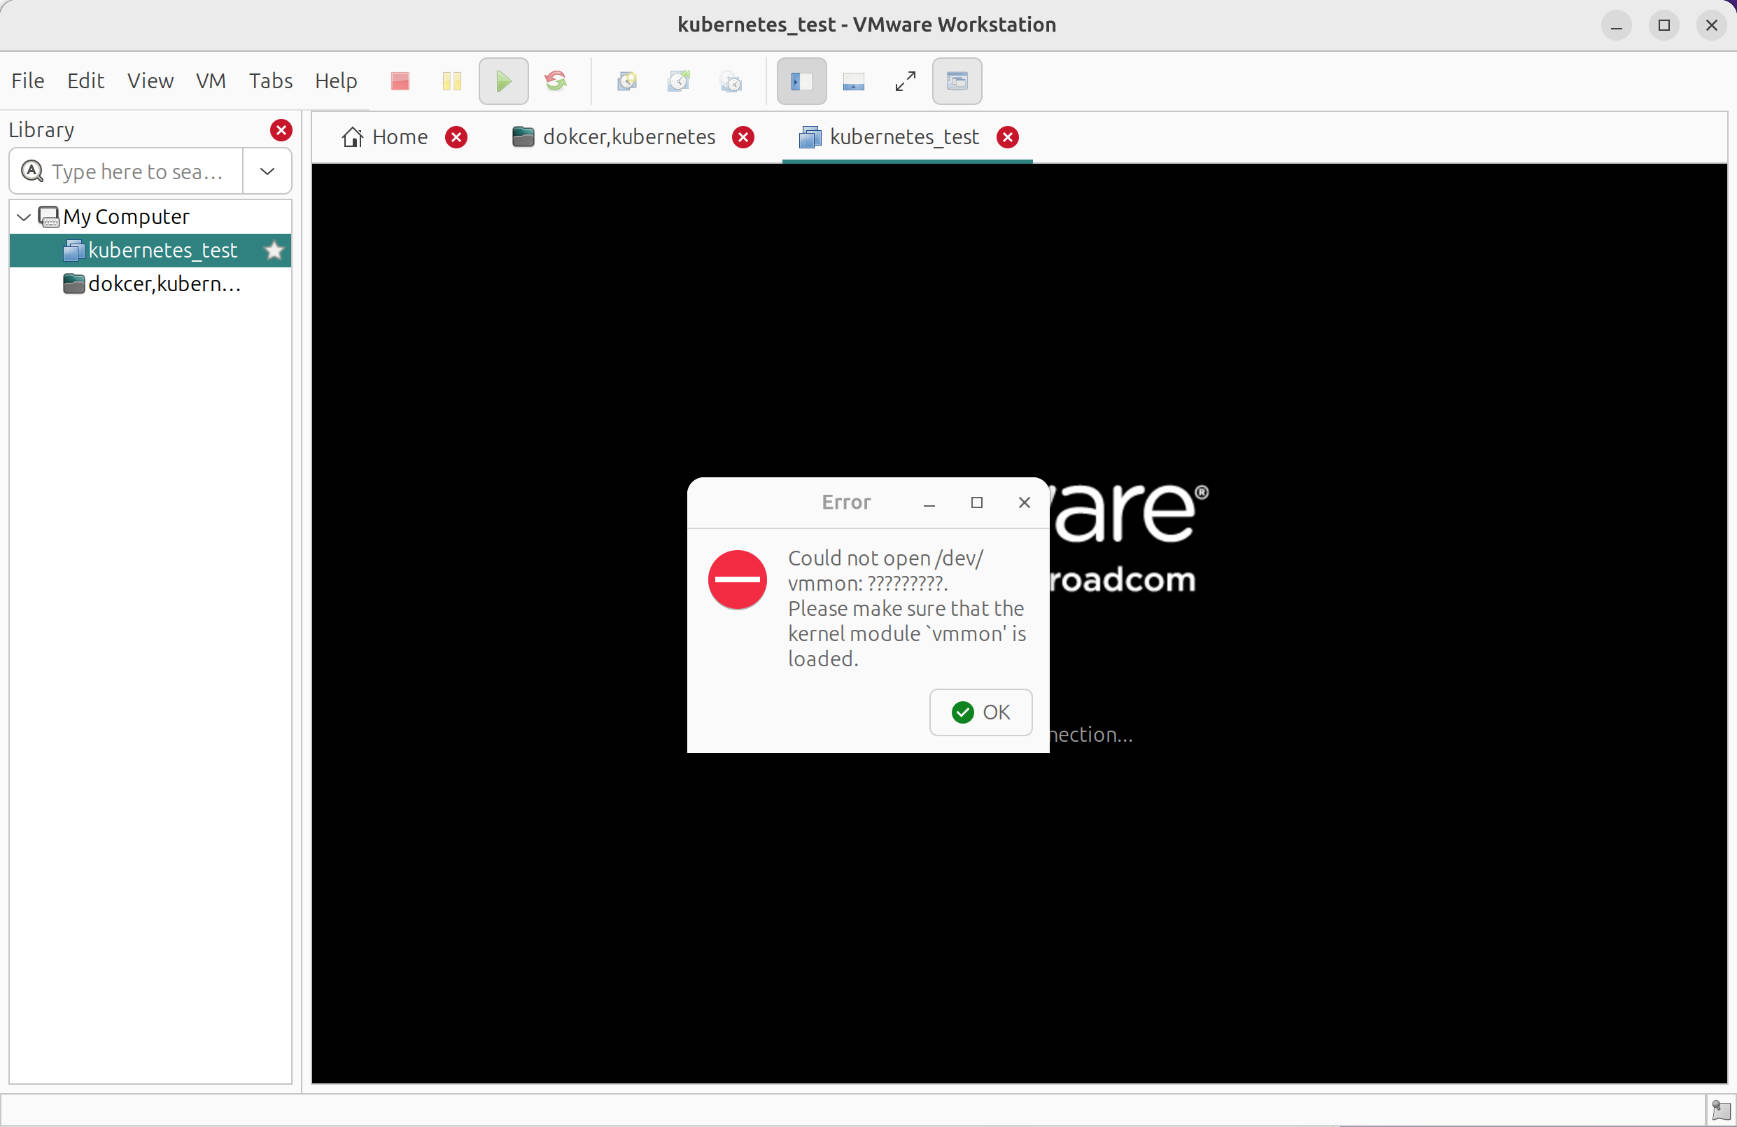
Task: Take a snapshot of the VM
Action: pos(627,81)
